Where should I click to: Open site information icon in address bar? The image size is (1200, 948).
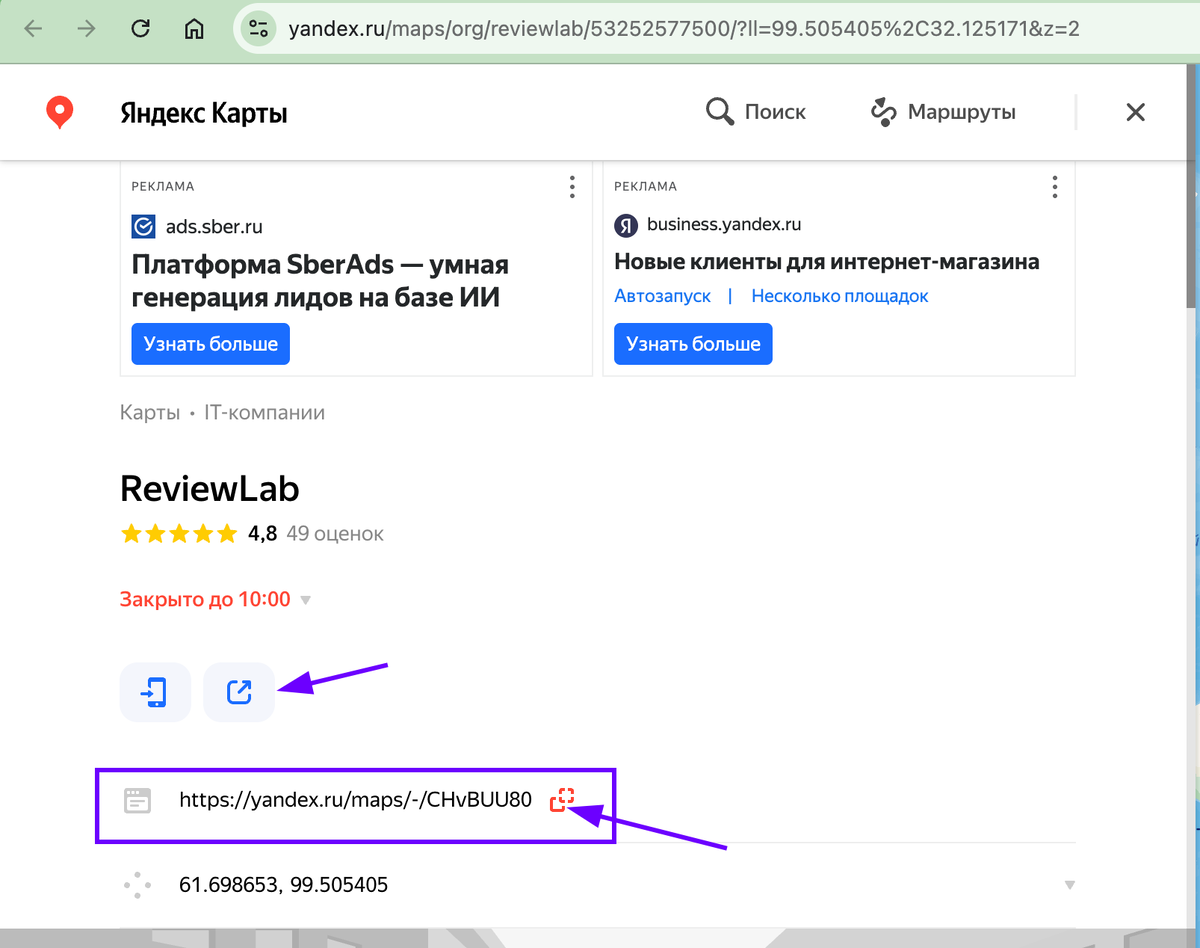point(258,28)
